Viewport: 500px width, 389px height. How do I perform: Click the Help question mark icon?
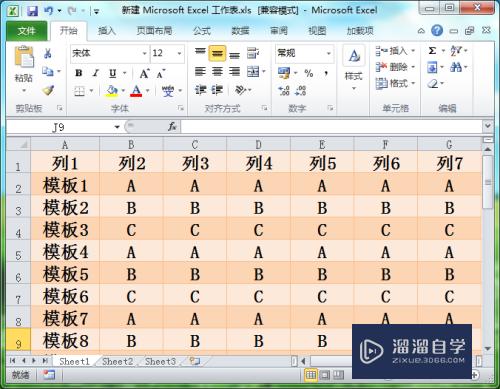coord(437,31)
